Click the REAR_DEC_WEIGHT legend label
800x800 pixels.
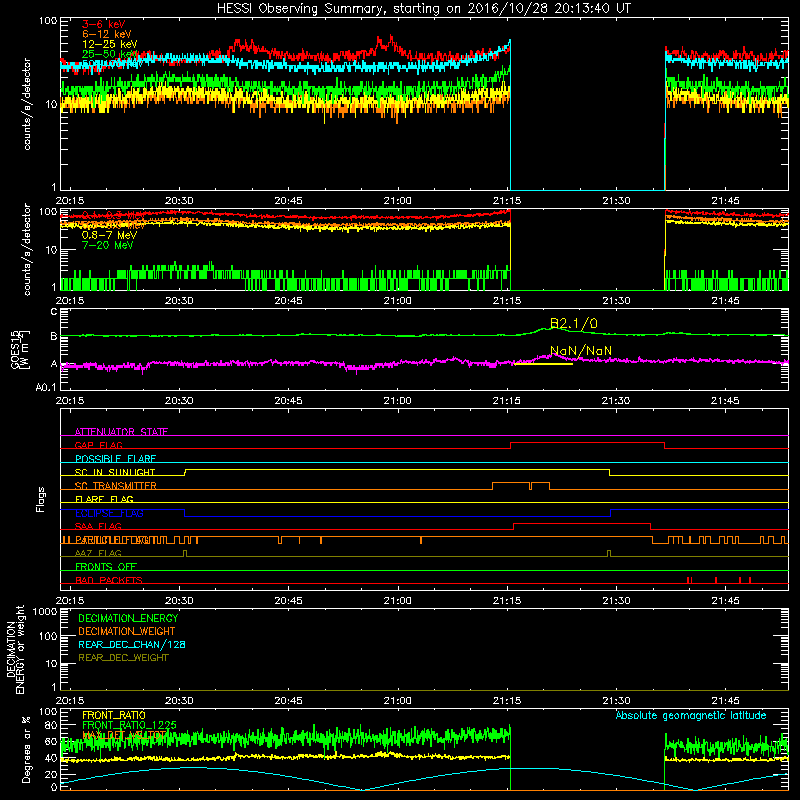(123, 658)
